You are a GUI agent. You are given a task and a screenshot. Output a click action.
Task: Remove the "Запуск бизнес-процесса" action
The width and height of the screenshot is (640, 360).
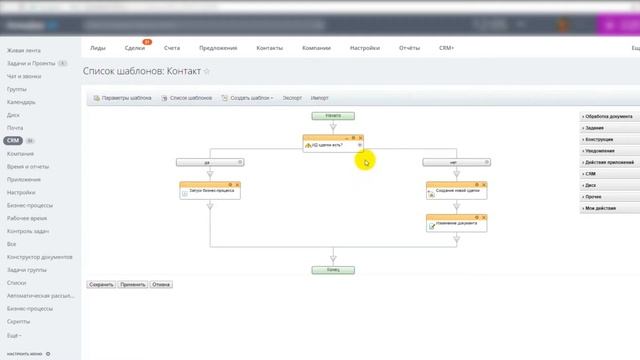(x=237, y=185)
